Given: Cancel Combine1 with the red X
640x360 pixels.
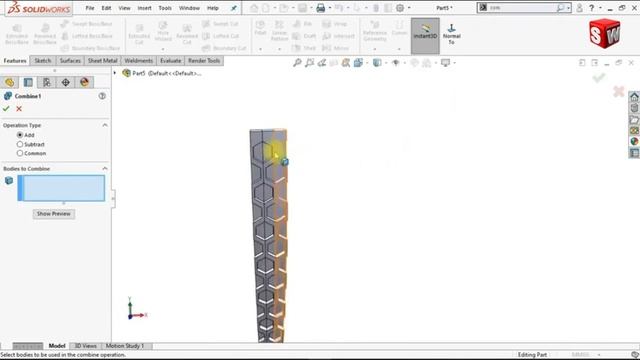Looking at the screenshot, I should [19, 109].
